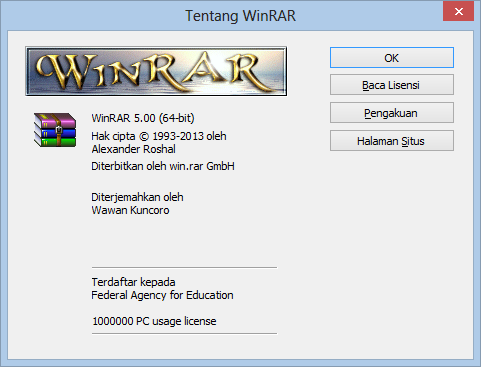Click the Diterjemahkan oleh label
The image size is (481, 367).
[137, 197]
